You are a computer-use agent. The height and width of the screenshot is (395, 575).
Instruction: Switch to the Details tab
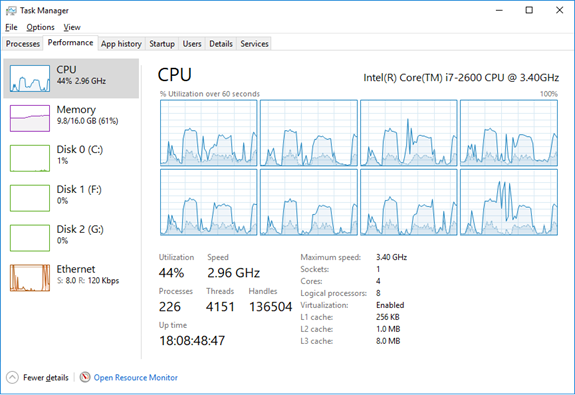coord(221,44)
